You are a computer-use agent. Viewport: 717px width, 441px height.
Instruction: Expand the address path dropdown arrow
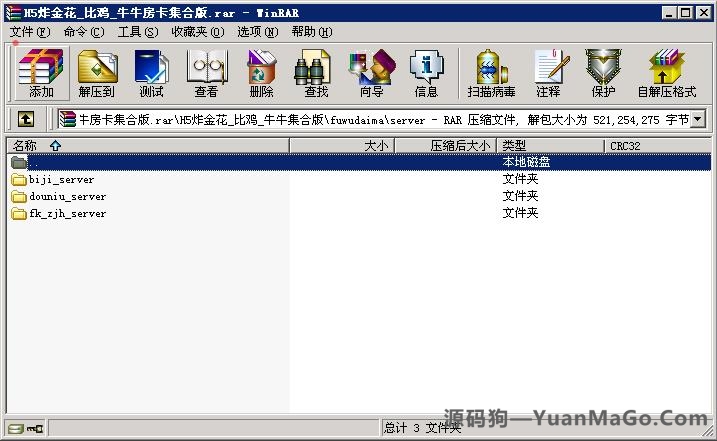[x=697, y=120]
